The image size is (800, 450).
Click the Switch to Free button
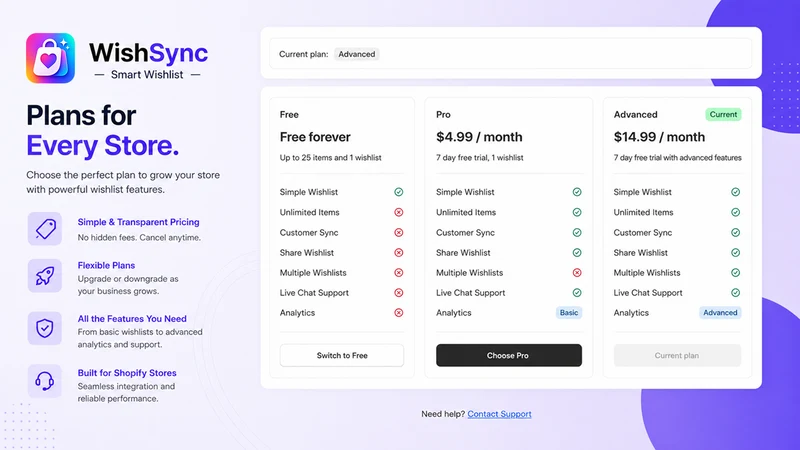(342, 355)
